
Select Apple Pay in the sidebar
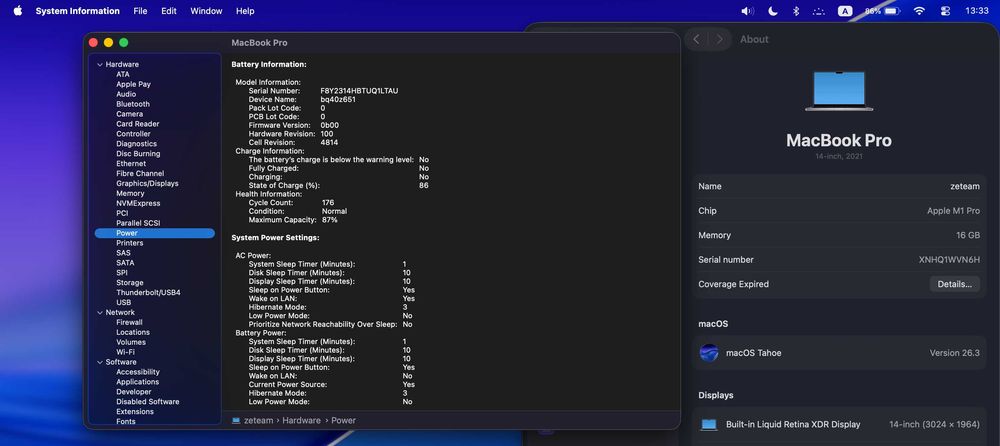coord(133,84)
